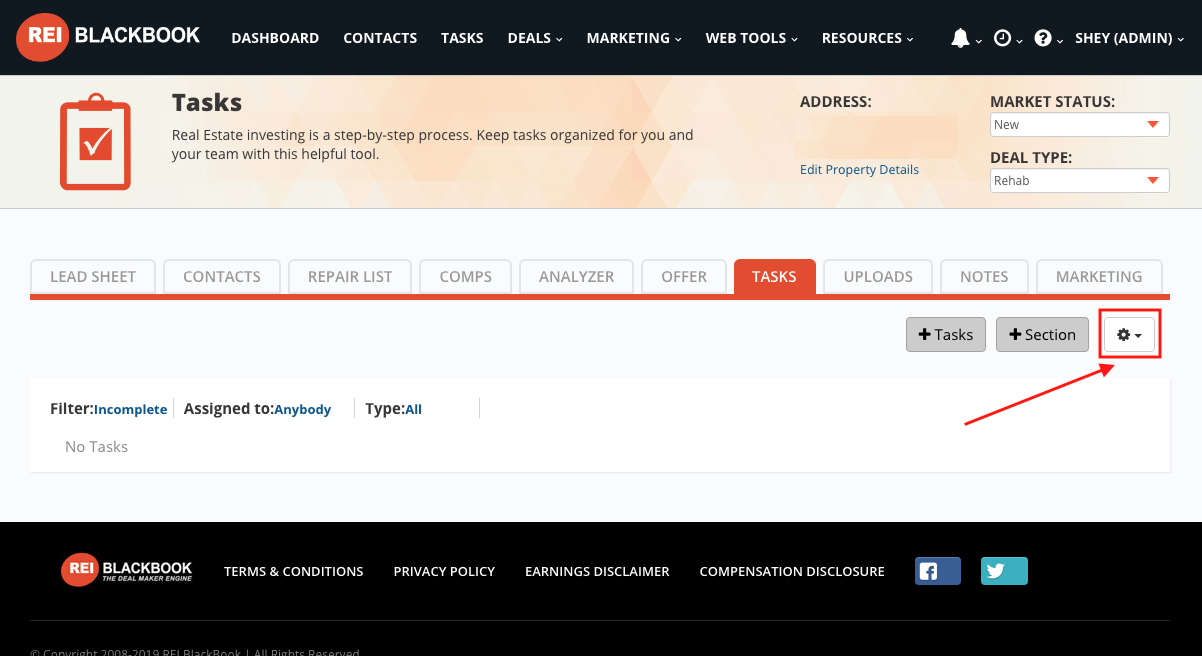Open the Deal Type dropdown
The height and width of the screenshot is (656, 1202).
(1080, 181)
